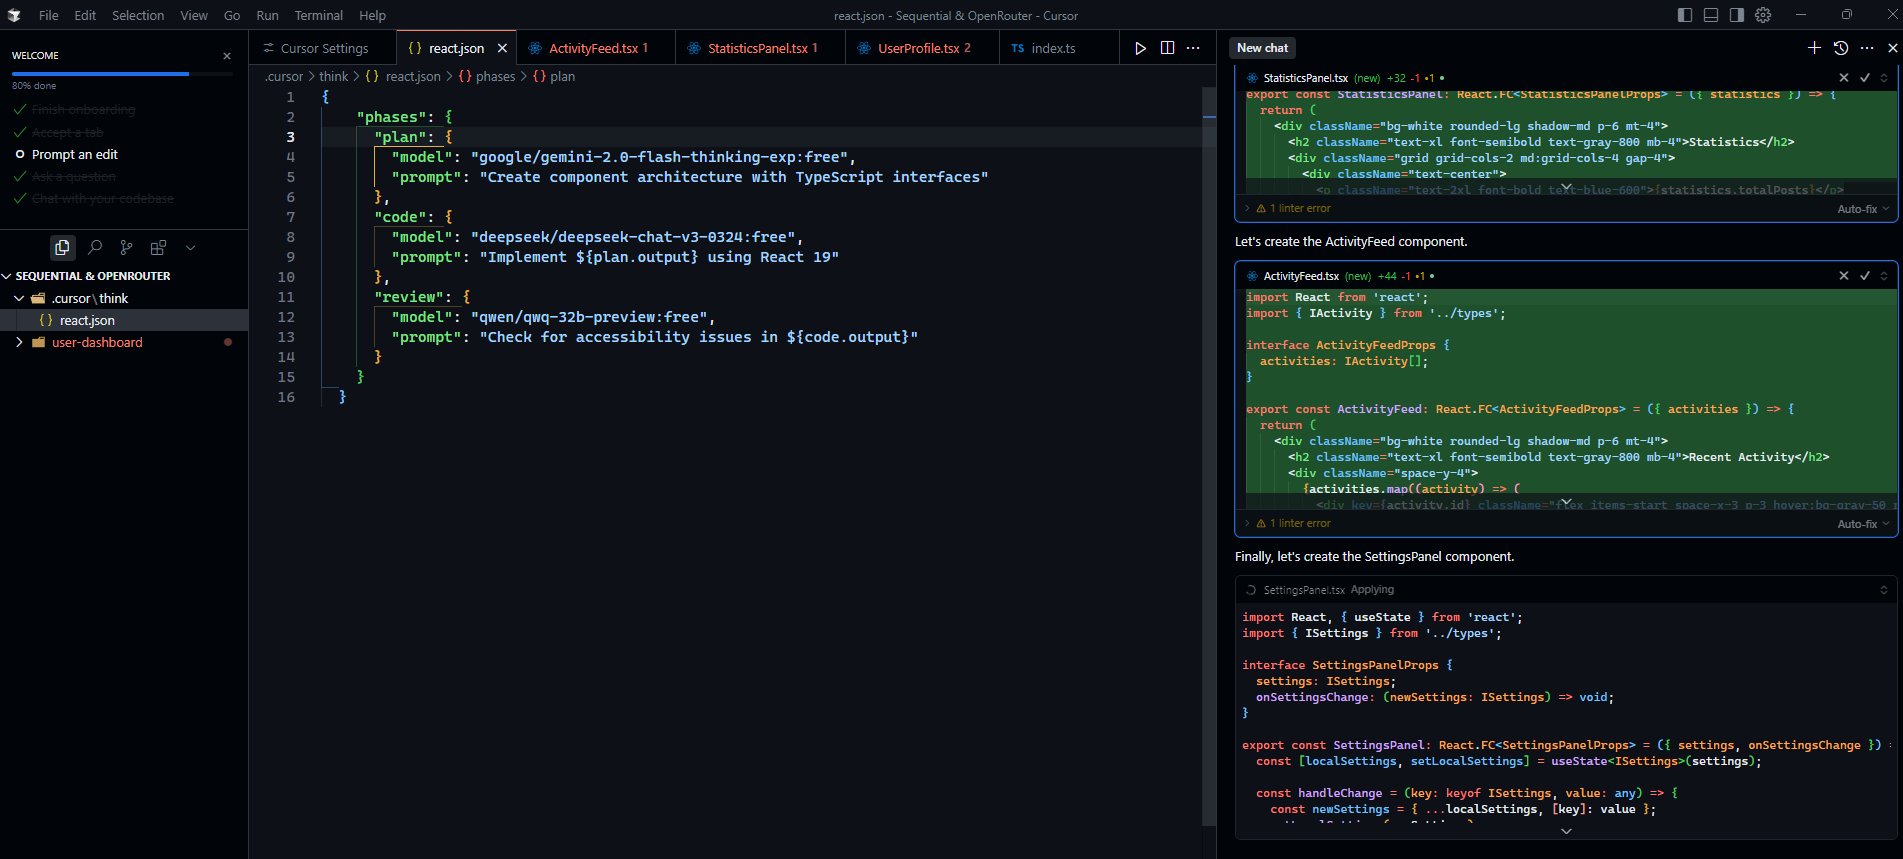This screenshot has width=1903, height=859.
Task: Open the Help menu
Action: [372, 15]
